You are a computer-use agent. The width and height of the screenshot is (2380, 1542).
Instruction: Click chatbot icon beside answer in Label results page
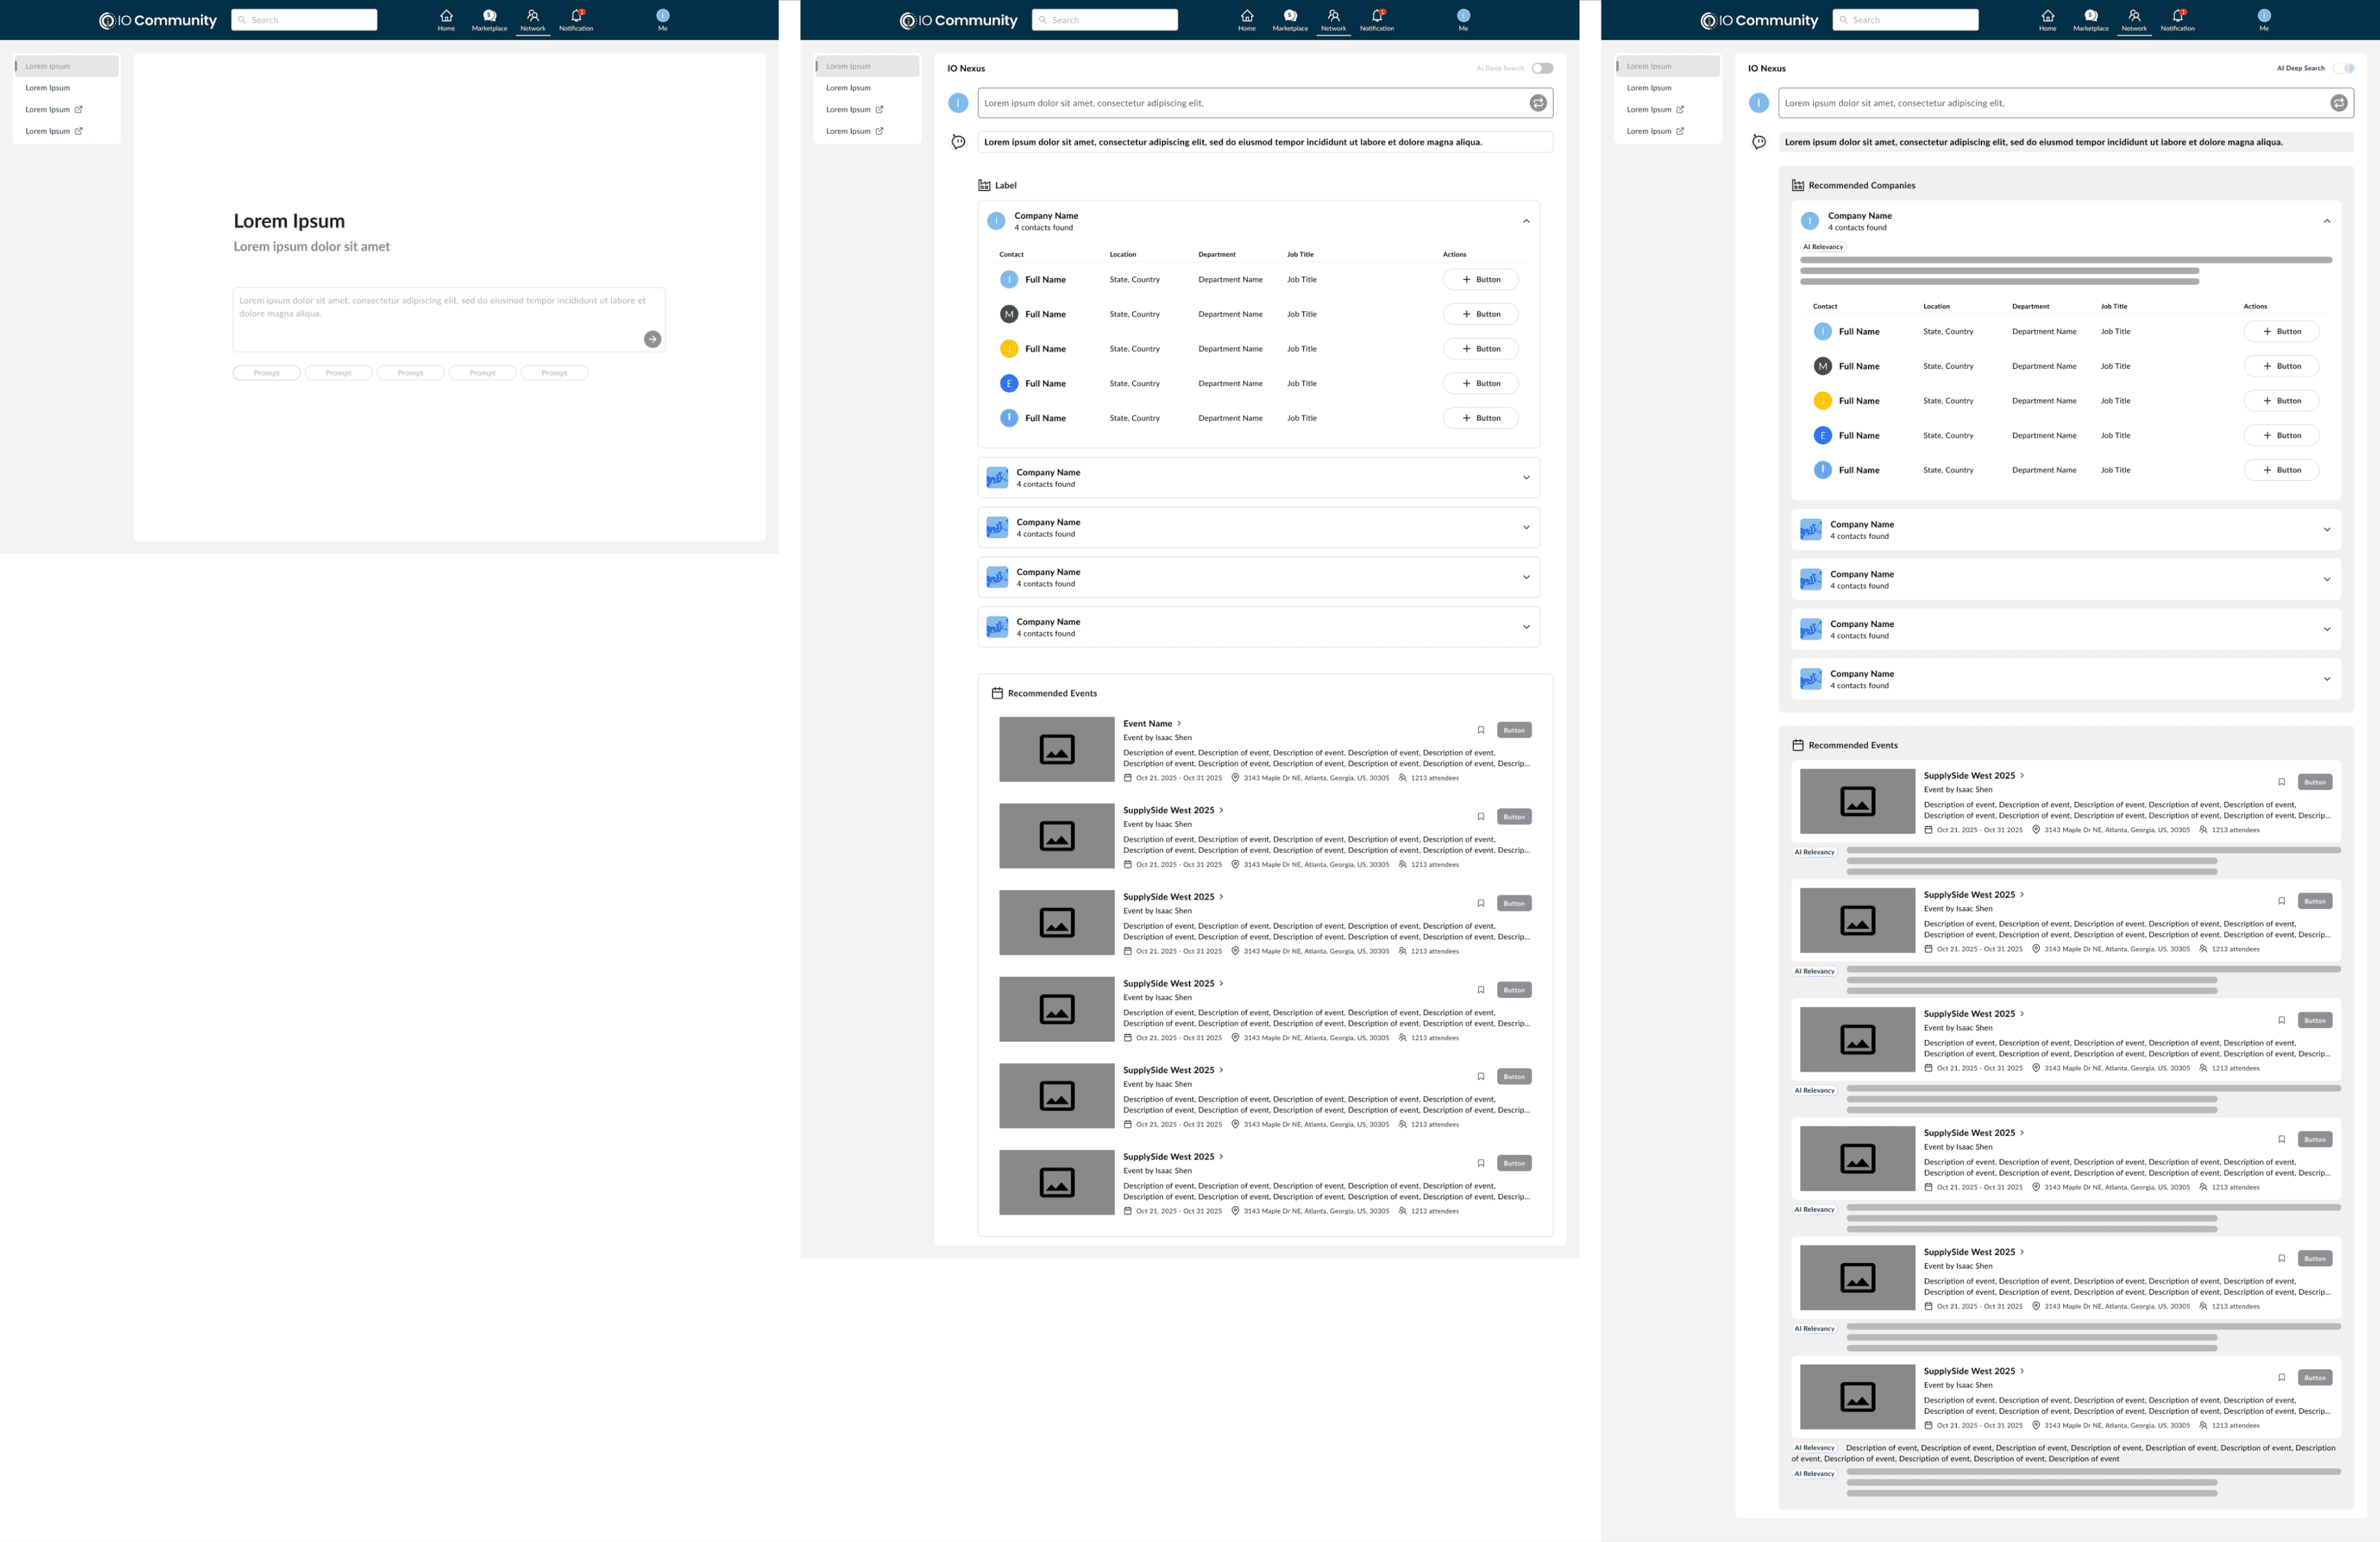958,142
